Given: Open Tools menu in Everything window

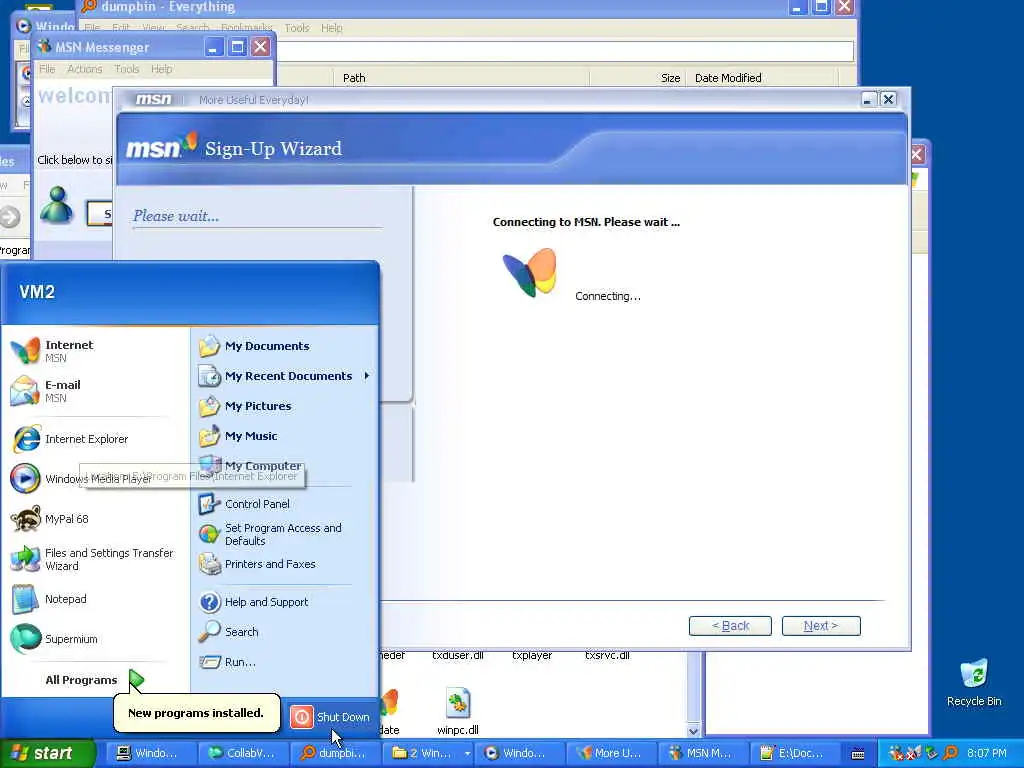Looking at the screenshot, I should (296, 27).
